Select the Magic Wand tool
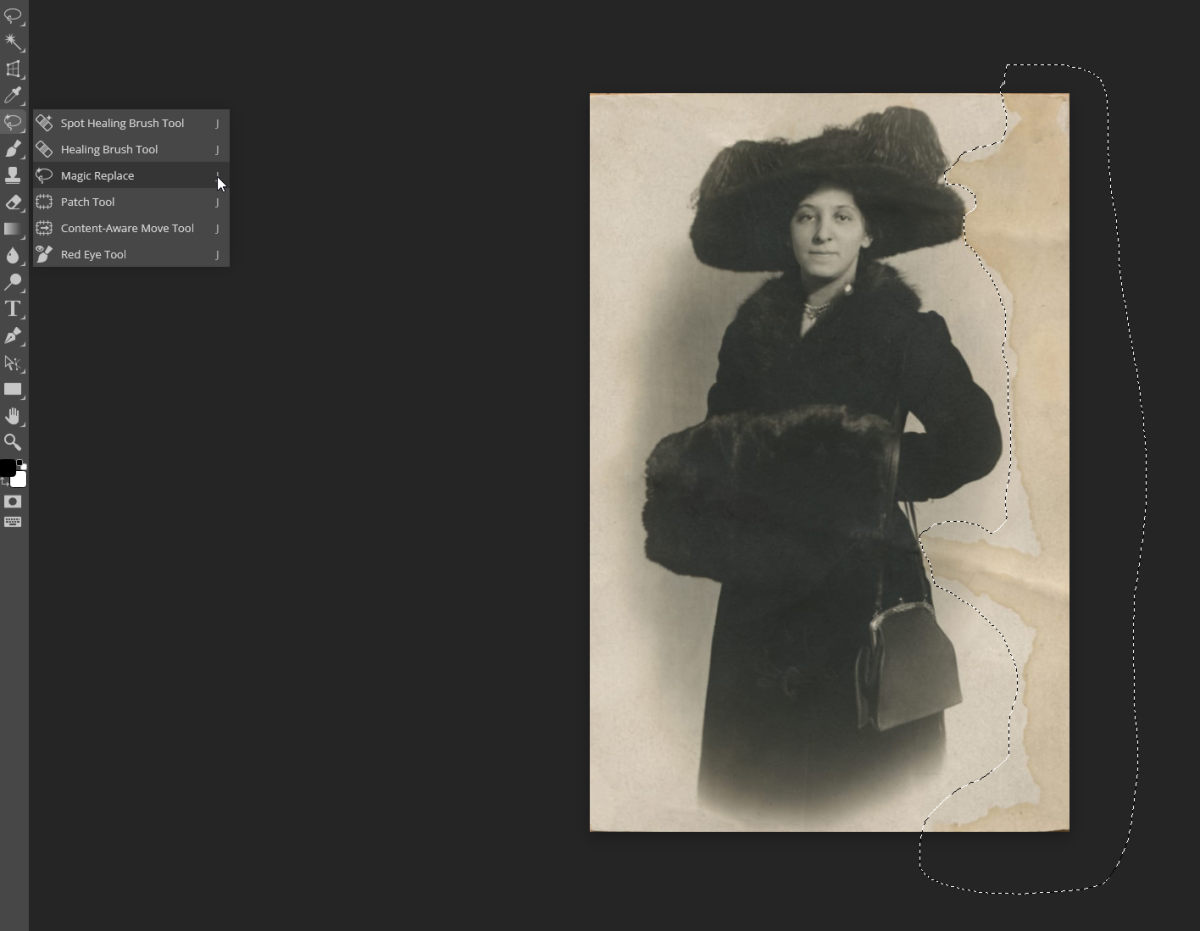Screen dimensions: 1200x931 pyautogui.click(x=13, y=42)
